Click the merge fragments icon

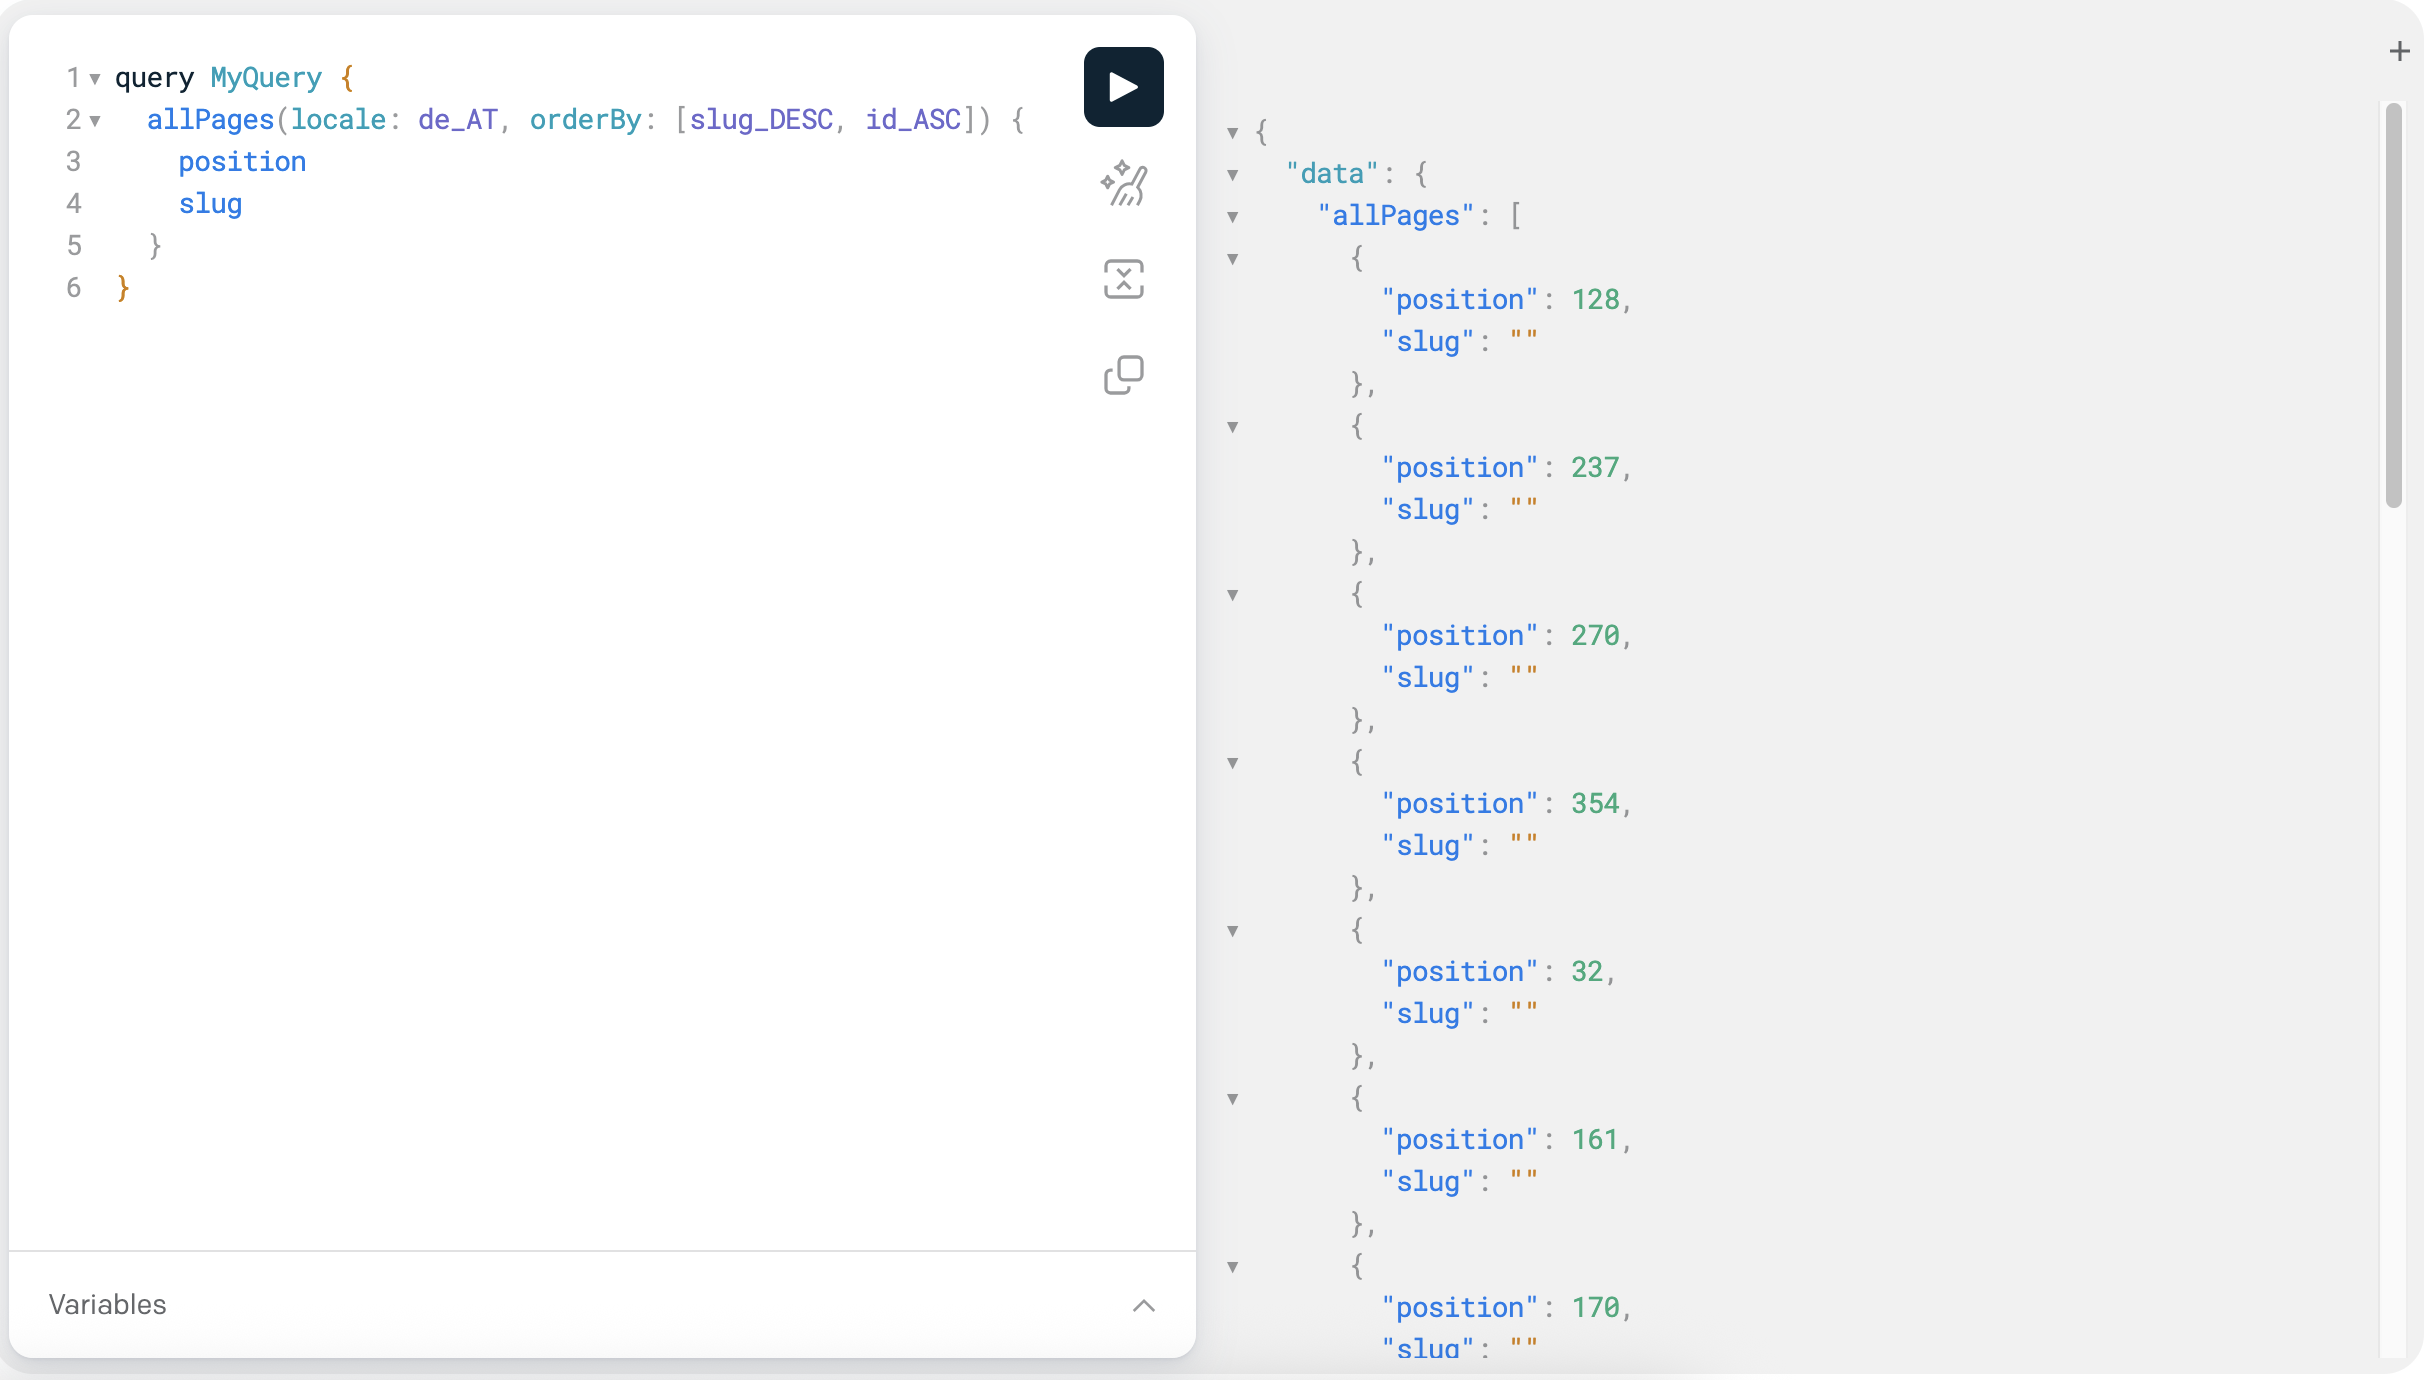pos(1123,279)
